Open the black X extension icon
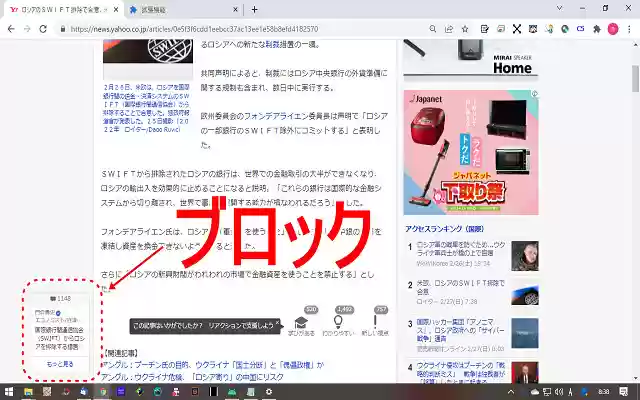The width and height of the screenshot is (640, 400). pyautogui.click(x=517, y=29)
